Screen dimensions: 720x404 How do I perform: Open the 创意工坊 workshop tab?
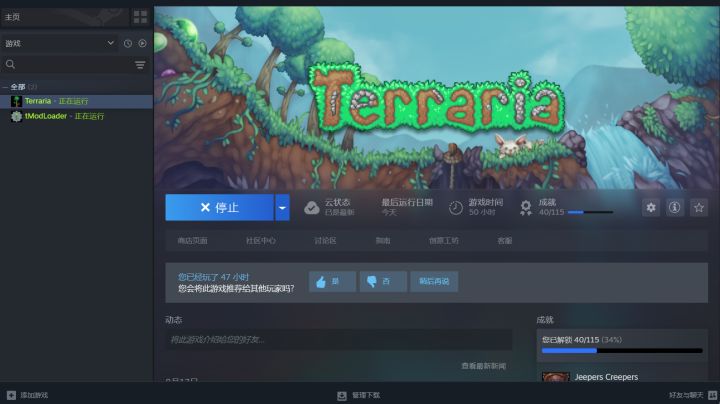point(444,241)
